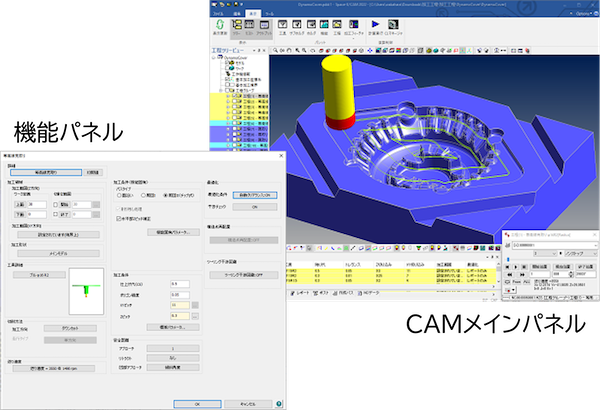600x410 pixels.
Task: Select the hand pan tool in view toolbar
Action: [290, 50]
